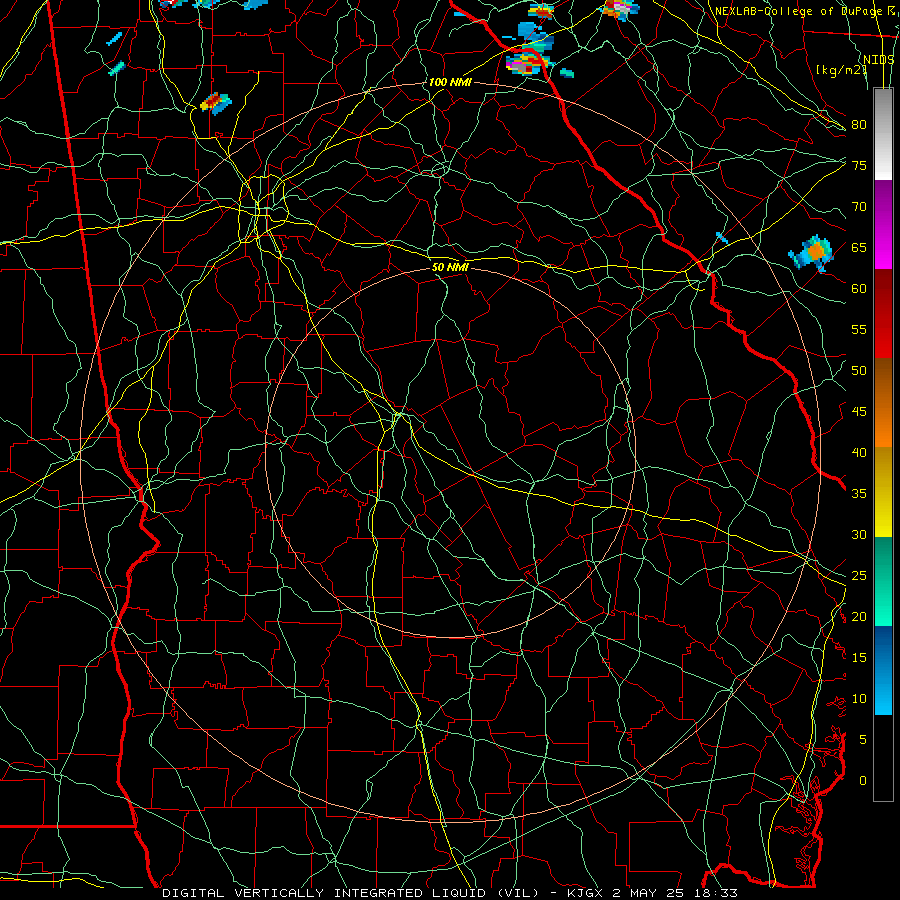Click the Digital Vertically Integrated Liquid title caption
Image resolution: width=900 pixels, height=900 pixels.
tap(449, 893)
